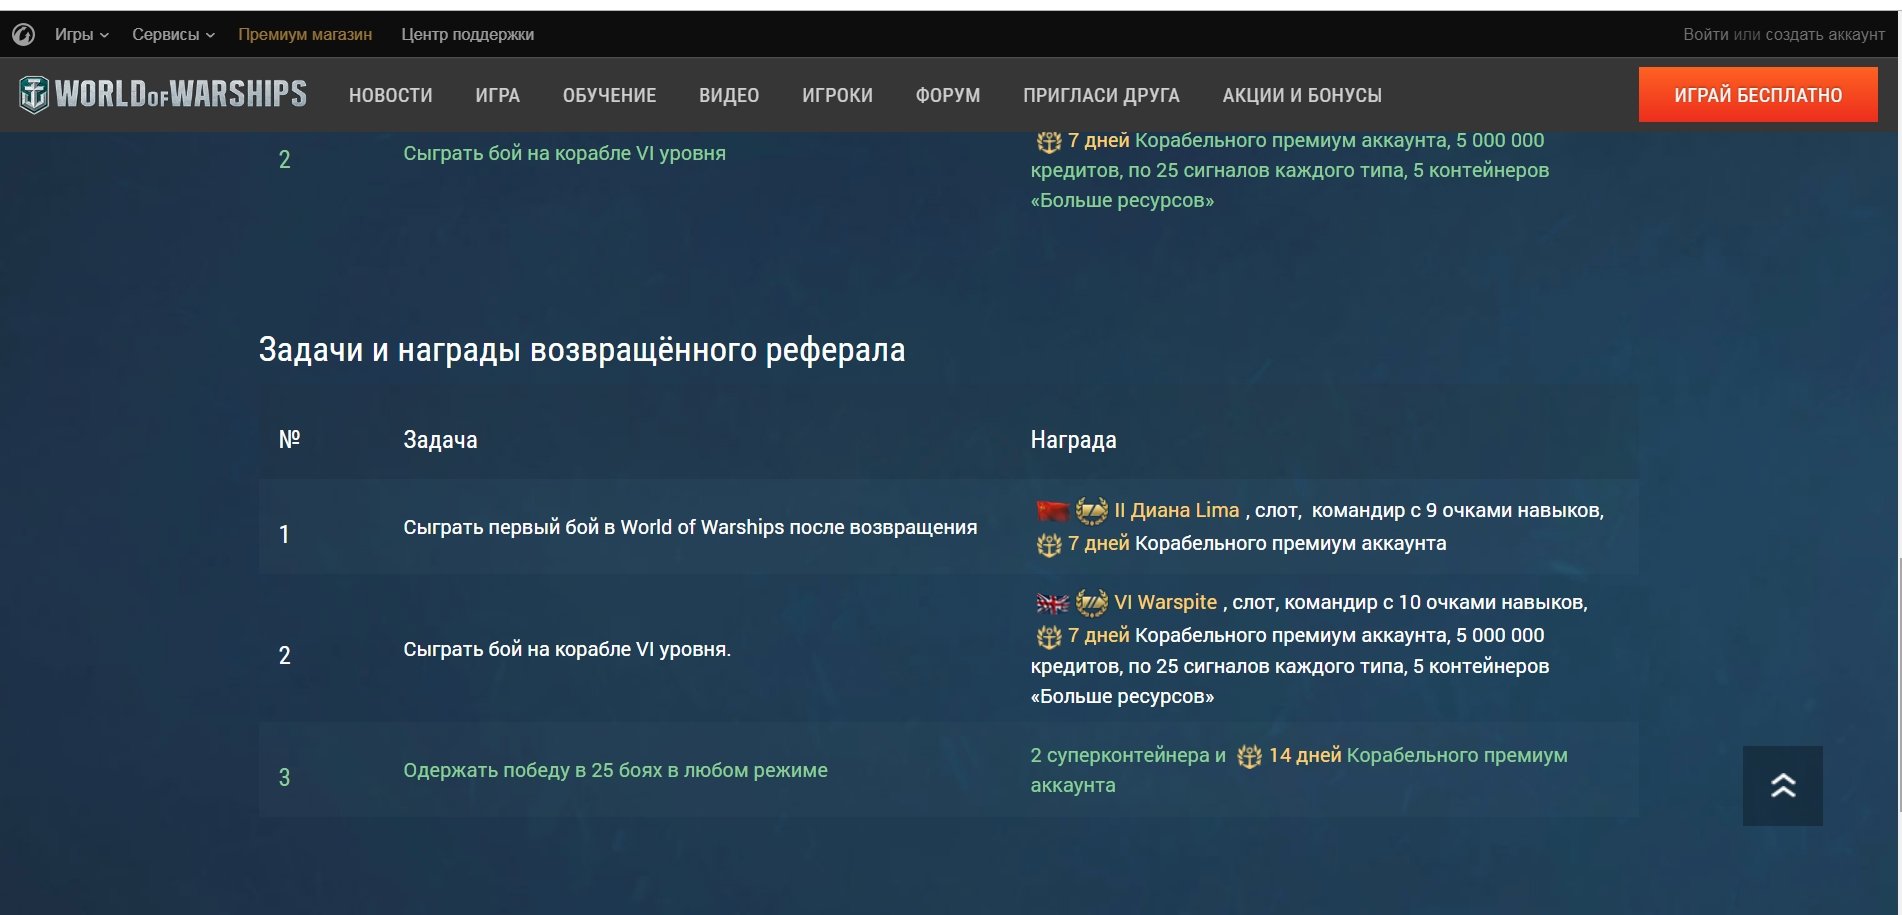Click task text Сыграть первый бой в World of Warships
This screenshot has width=1902, height=915.
(x=690, y=527)
